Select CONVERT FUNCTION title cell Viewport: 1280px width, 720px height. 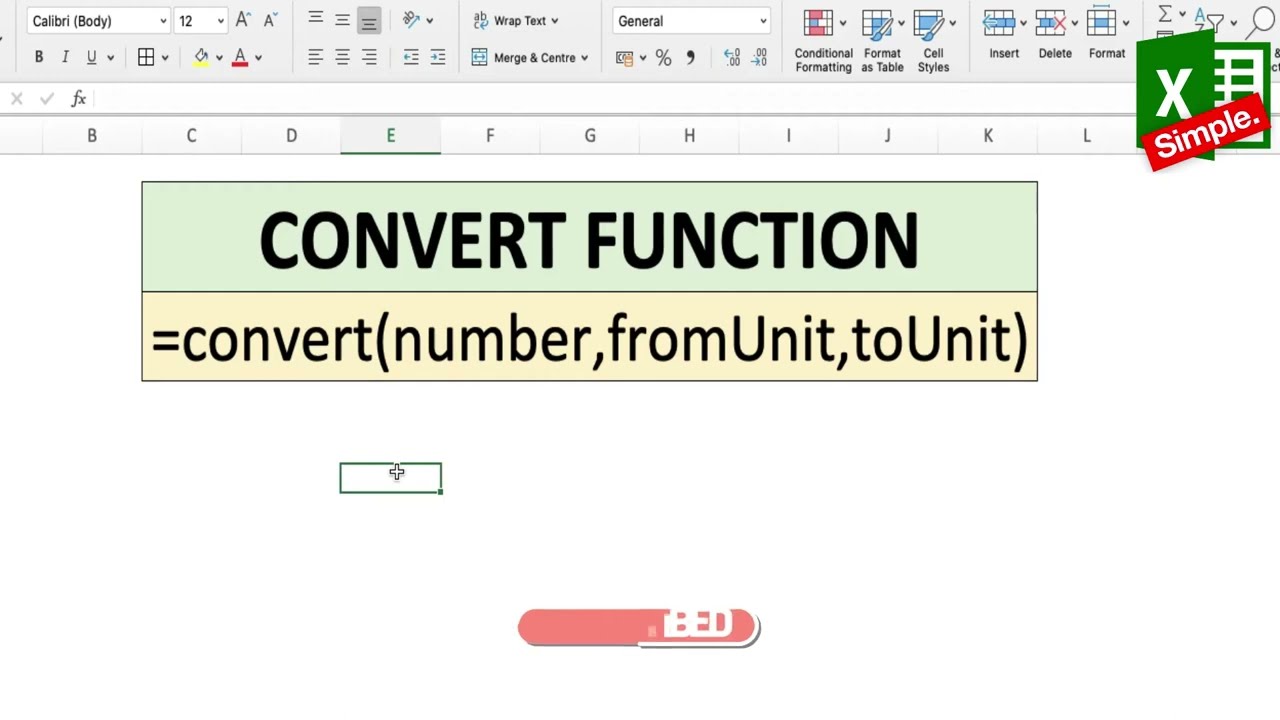click(589, 237)
